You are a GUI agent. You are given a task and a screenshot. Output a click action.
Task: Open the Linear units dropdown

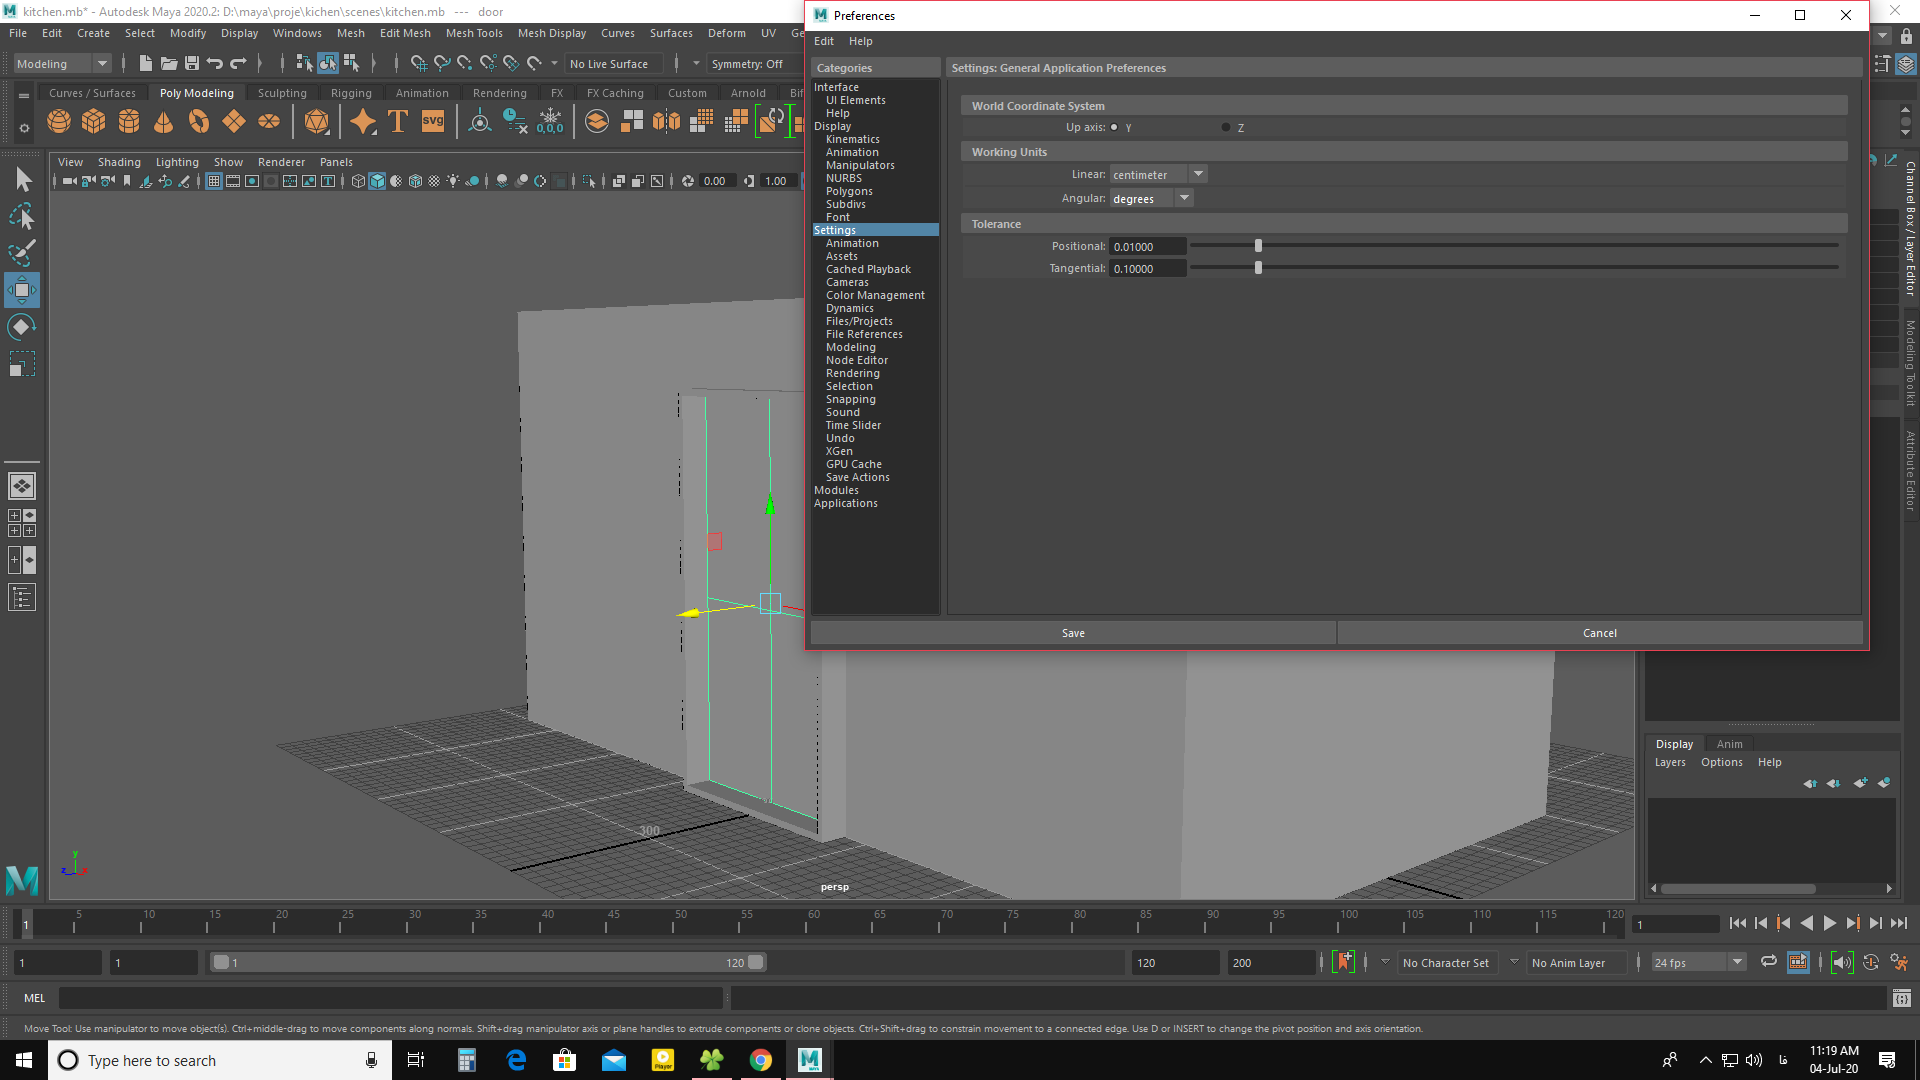(x=1156, y=173)
